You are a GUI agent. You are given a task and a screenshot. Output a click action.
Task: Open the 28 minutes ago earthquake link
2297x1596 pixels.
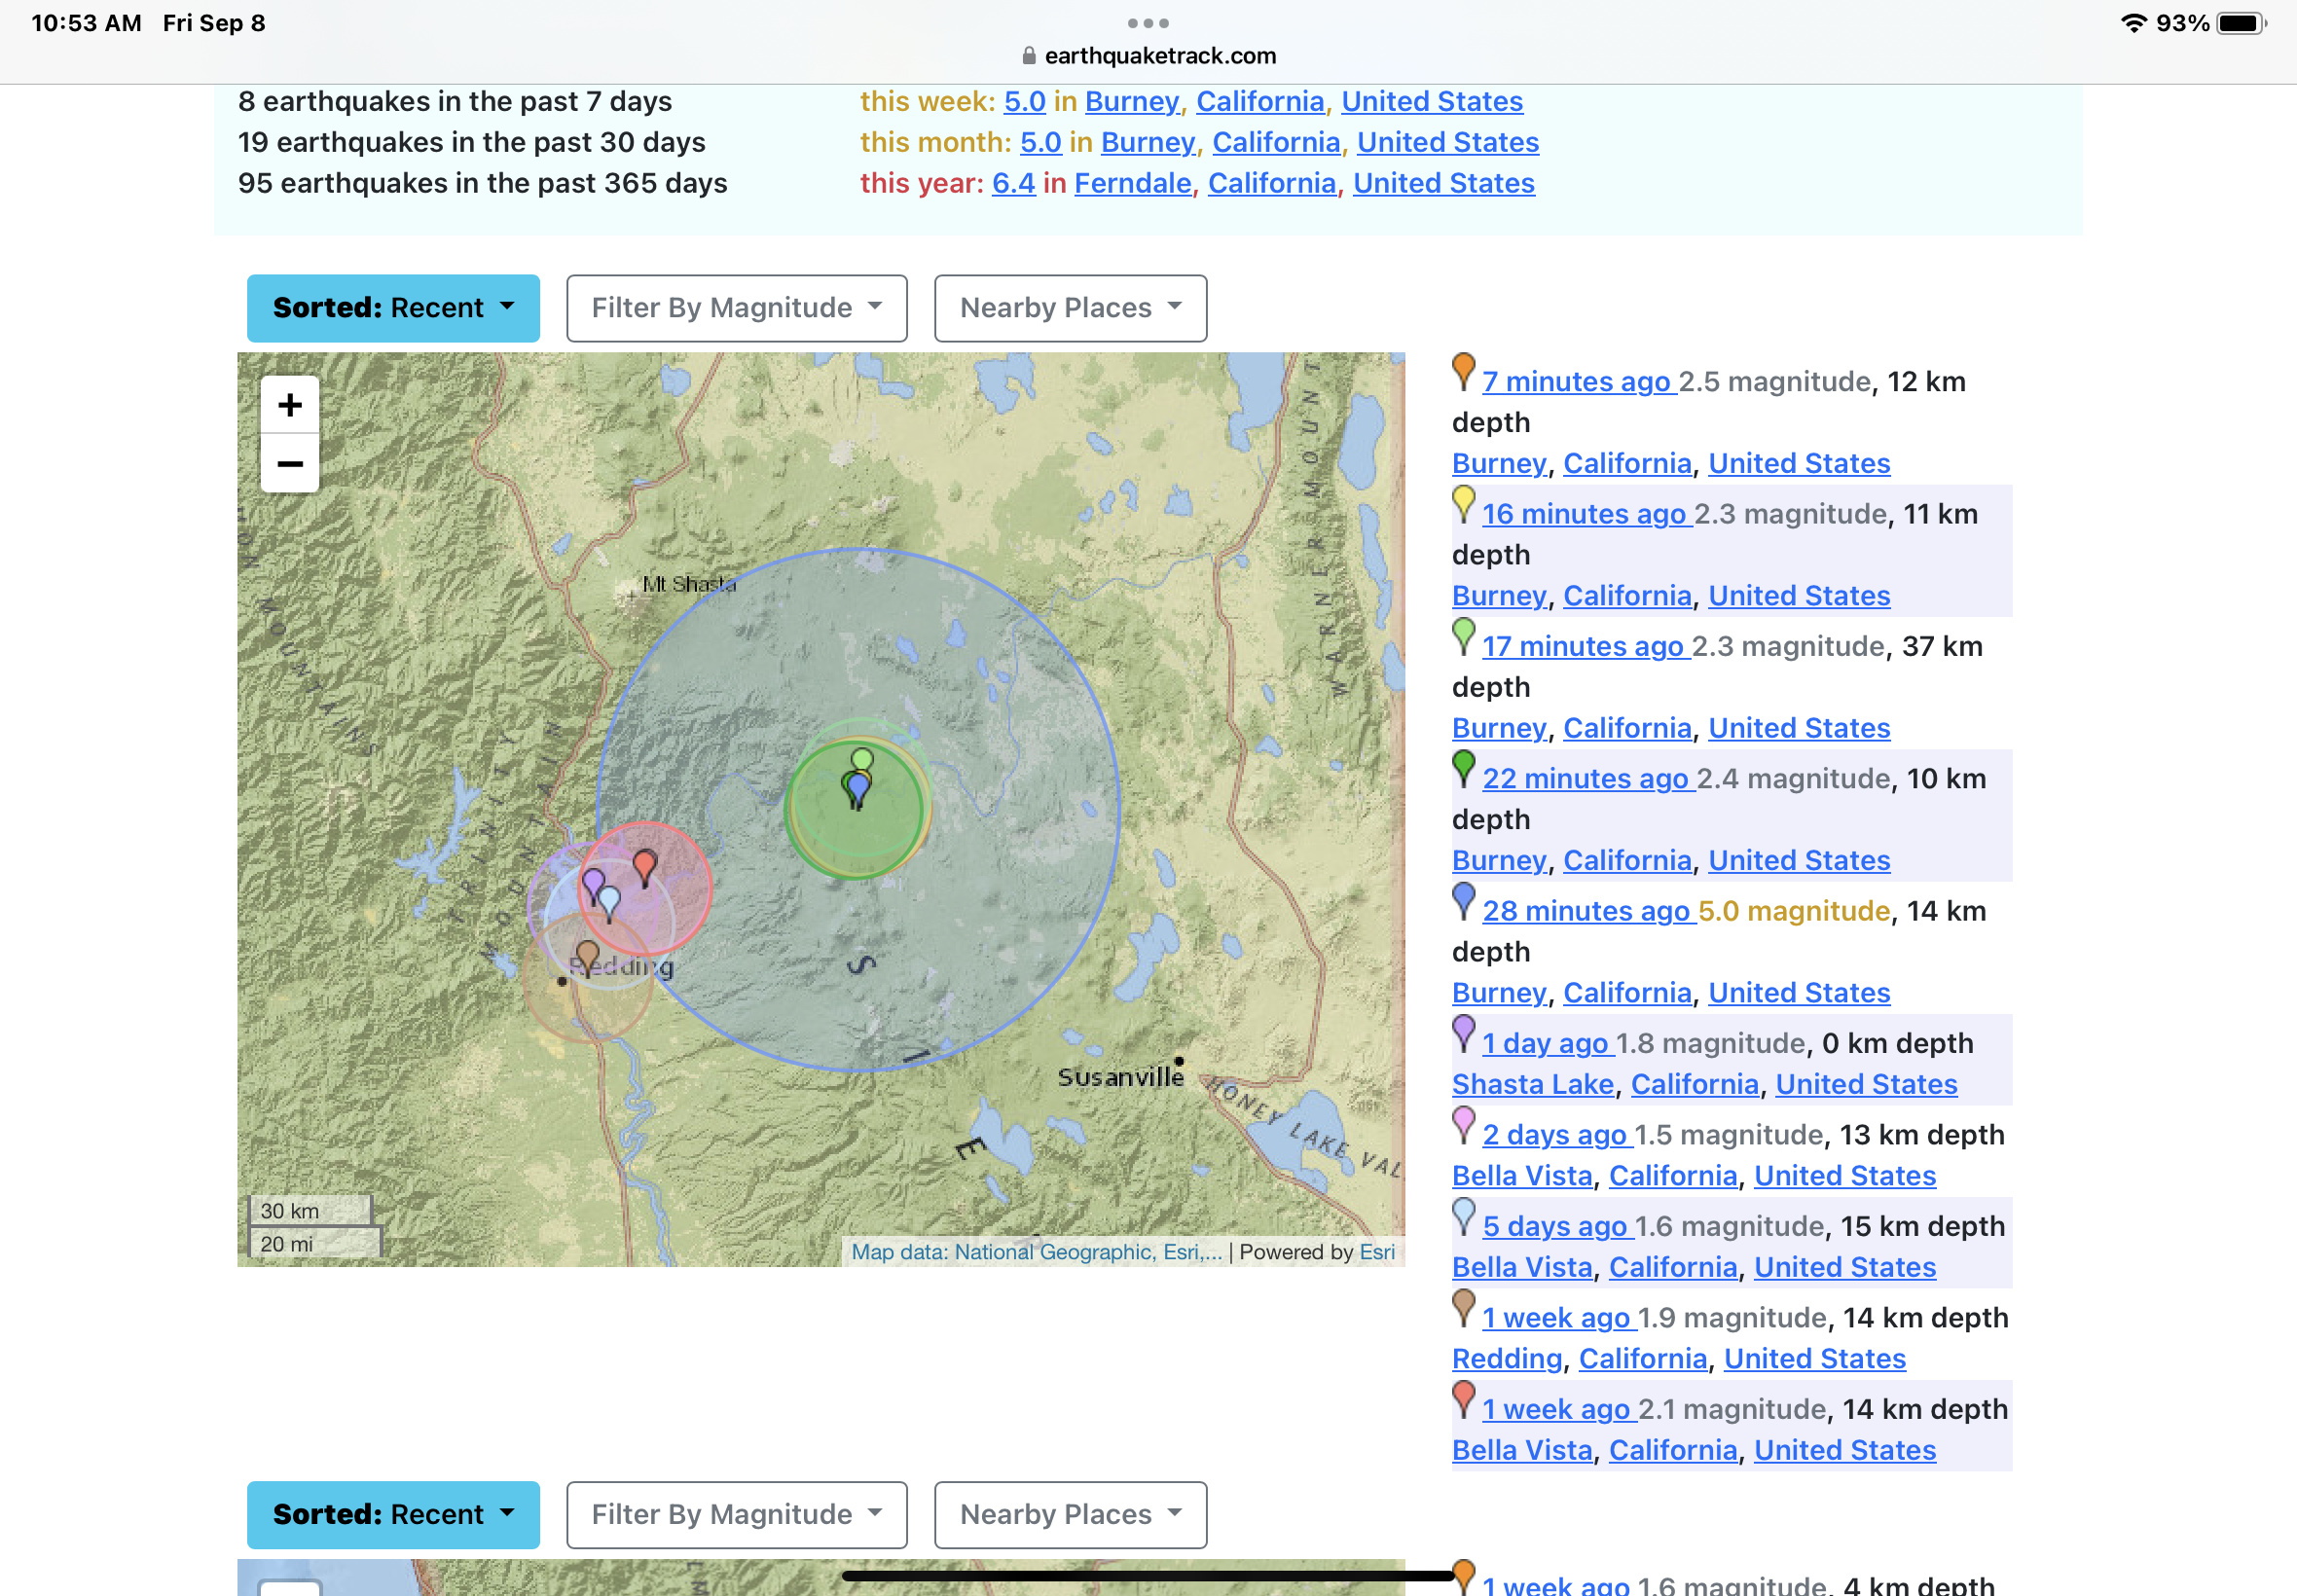1586,911
